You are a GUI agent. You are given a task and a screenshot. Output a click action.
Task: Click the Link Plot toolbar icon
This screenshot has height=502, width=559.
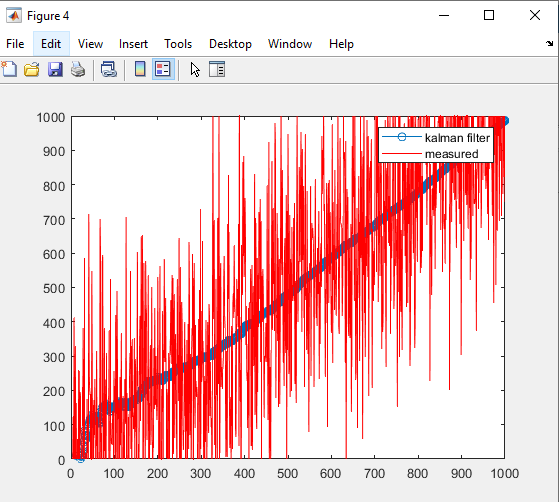[109, 69]
